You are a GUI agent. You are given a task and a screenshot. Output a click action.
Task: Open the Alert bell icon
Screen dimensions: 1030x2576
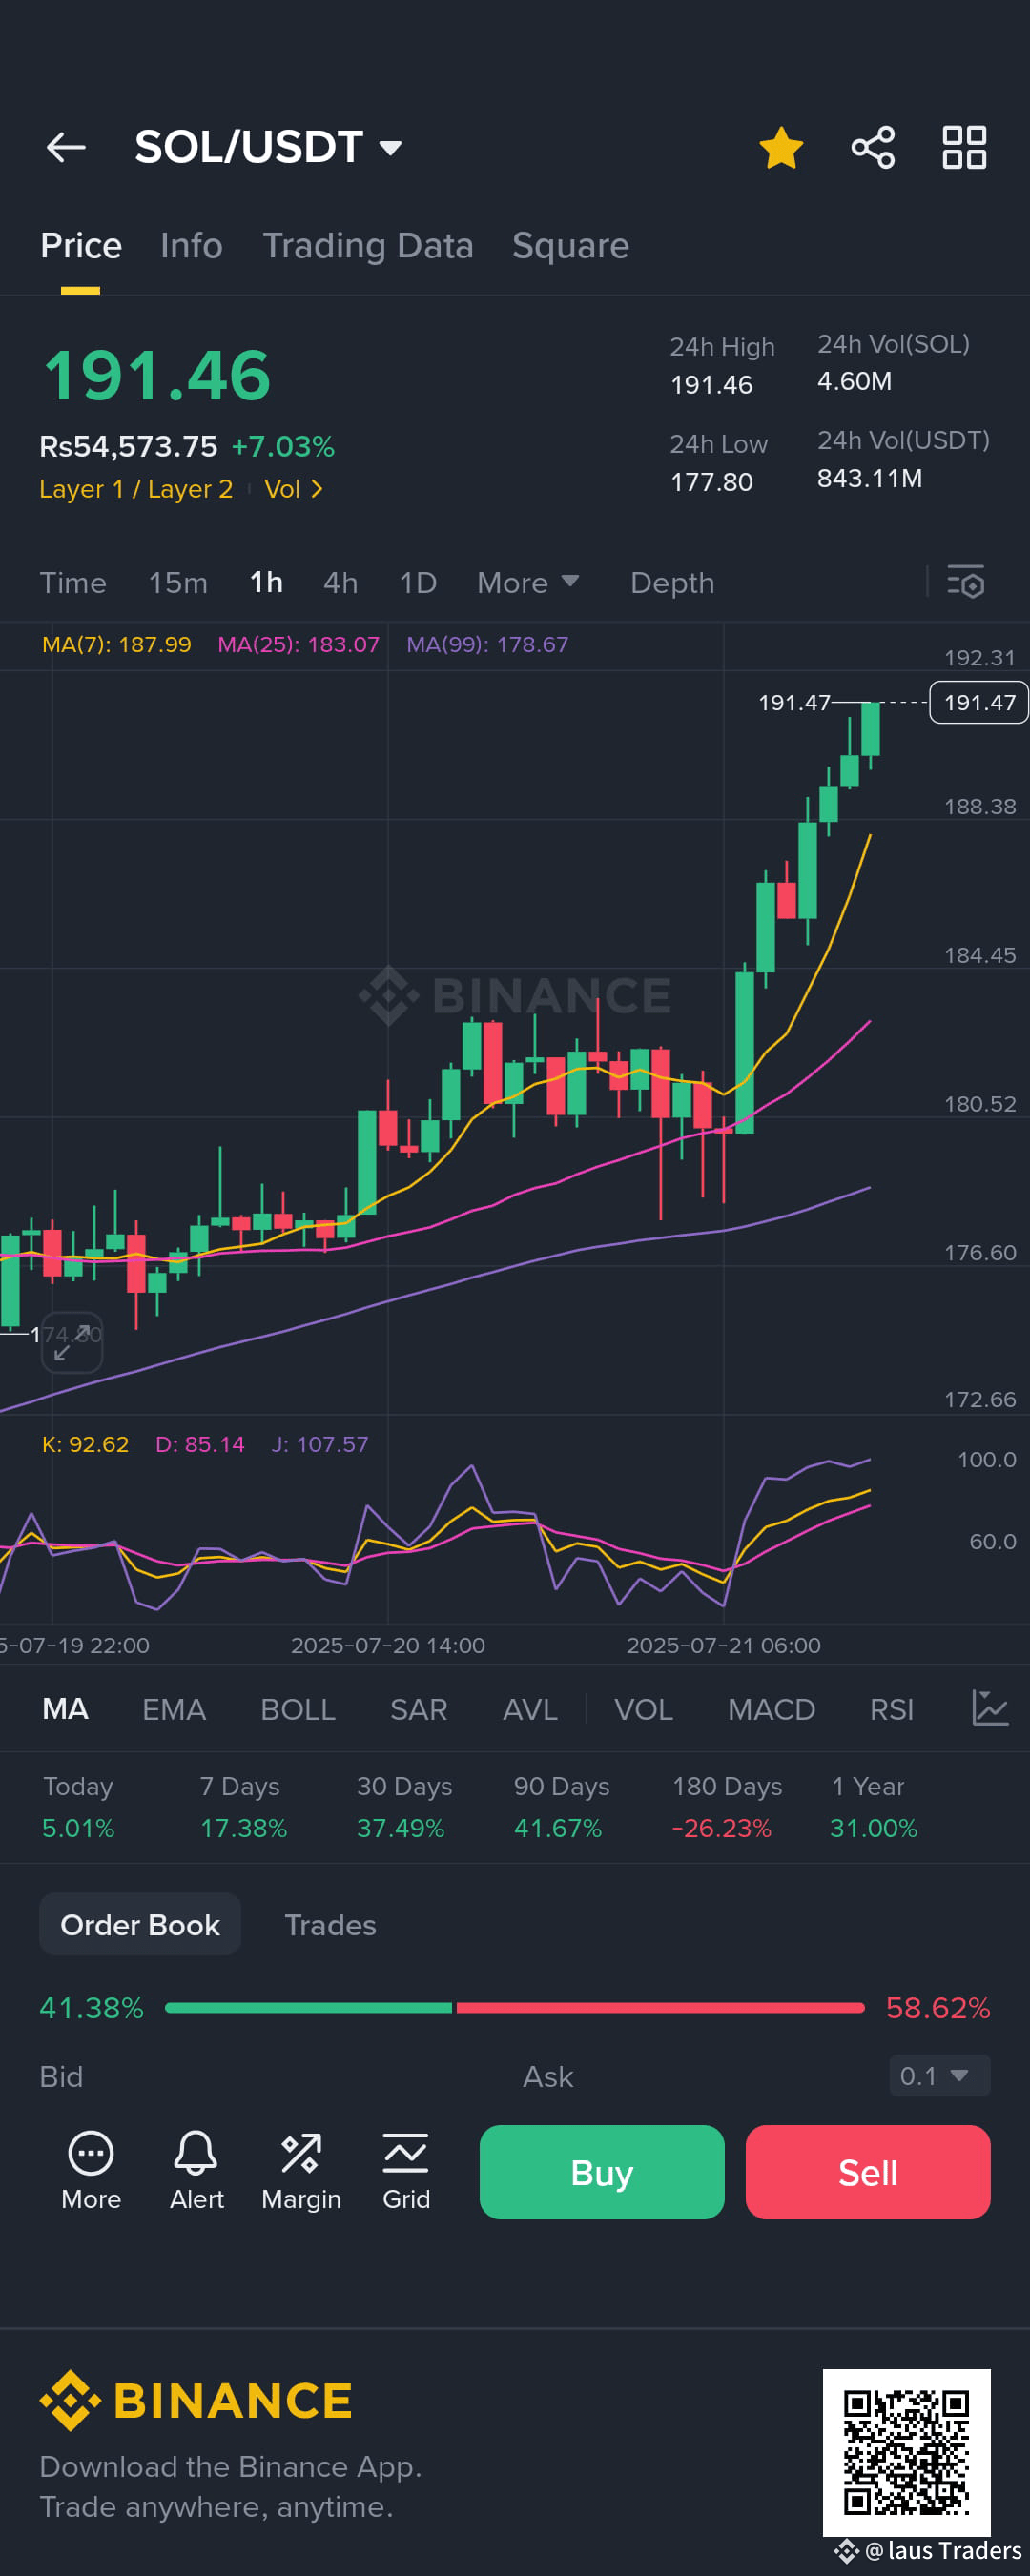(x=196, y=2172)
